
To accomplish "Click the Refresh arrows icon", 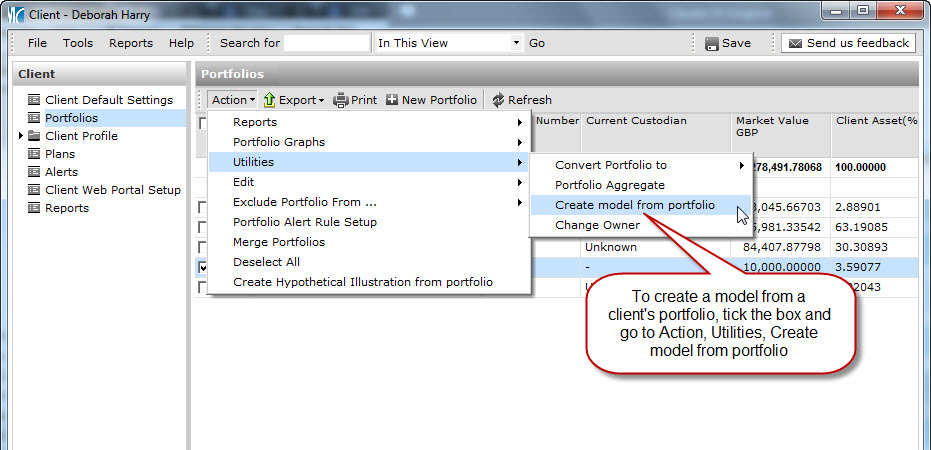I will (498, 100).
